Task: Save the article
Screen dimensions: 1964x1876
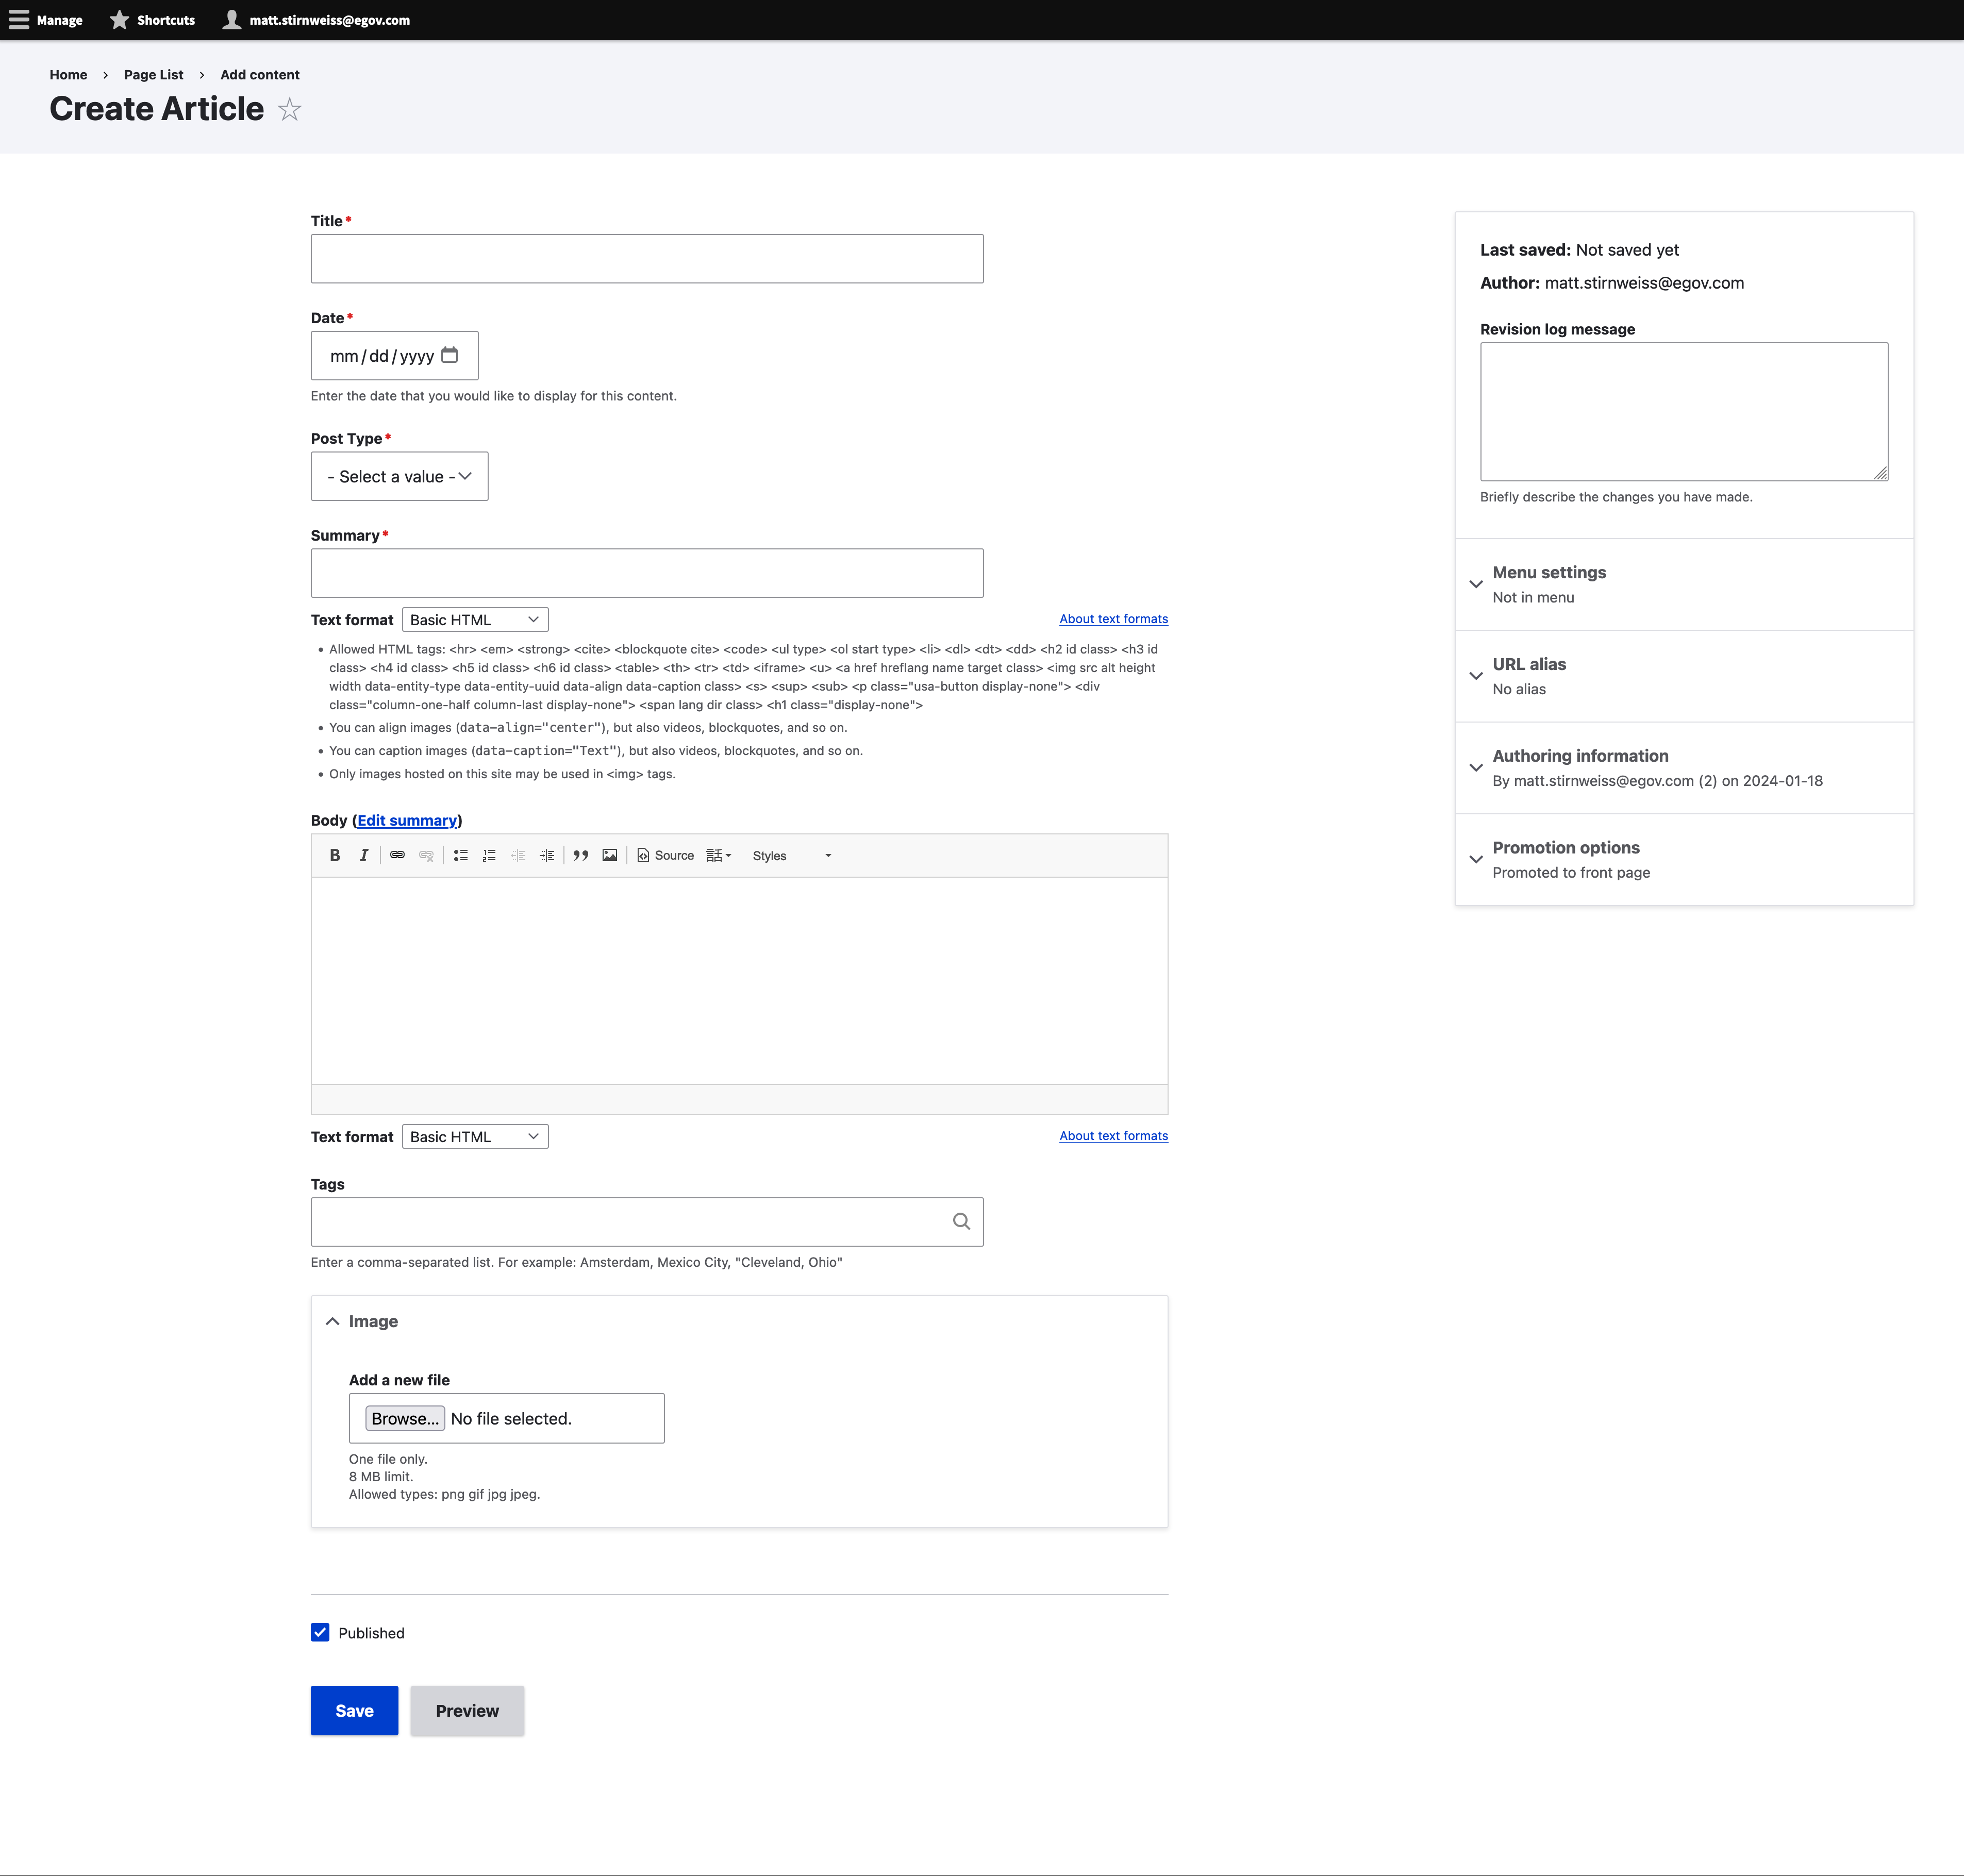Action: tap(354, 1710)
